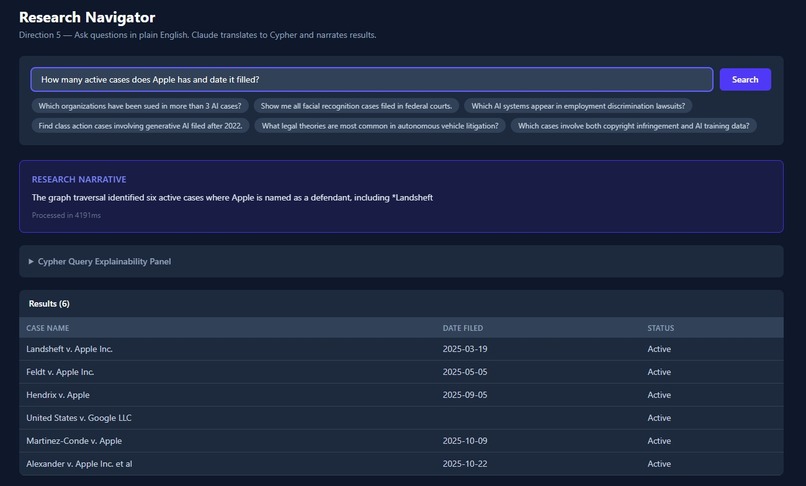Pick the generative AI class action suggestion

(x=140, y=125)
